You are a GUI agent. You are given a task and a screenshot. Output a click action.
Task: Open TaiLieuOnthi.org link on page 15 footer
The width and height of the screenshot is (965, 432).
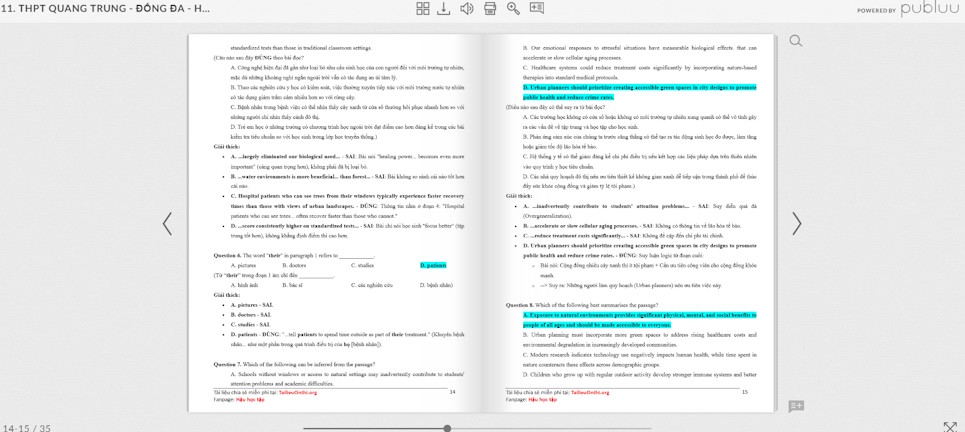click(x=590, y=393)
